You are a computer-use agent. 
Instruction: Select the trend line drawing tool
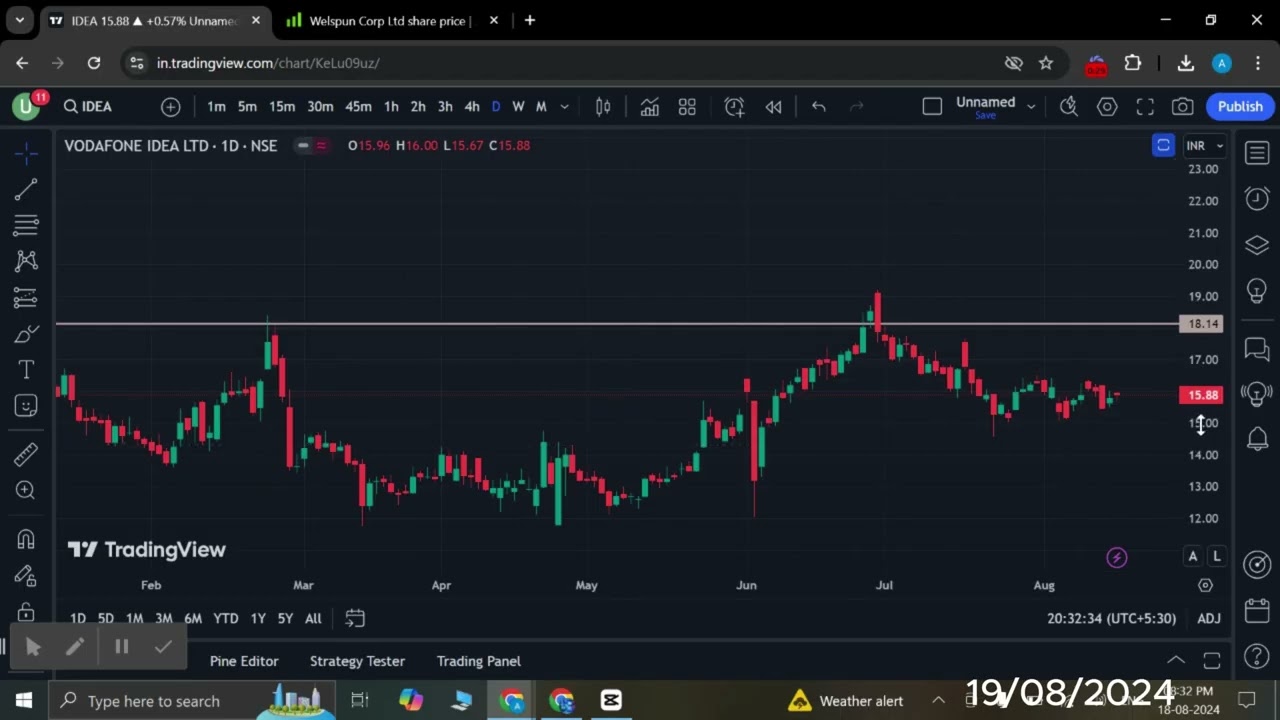[27, 189]
